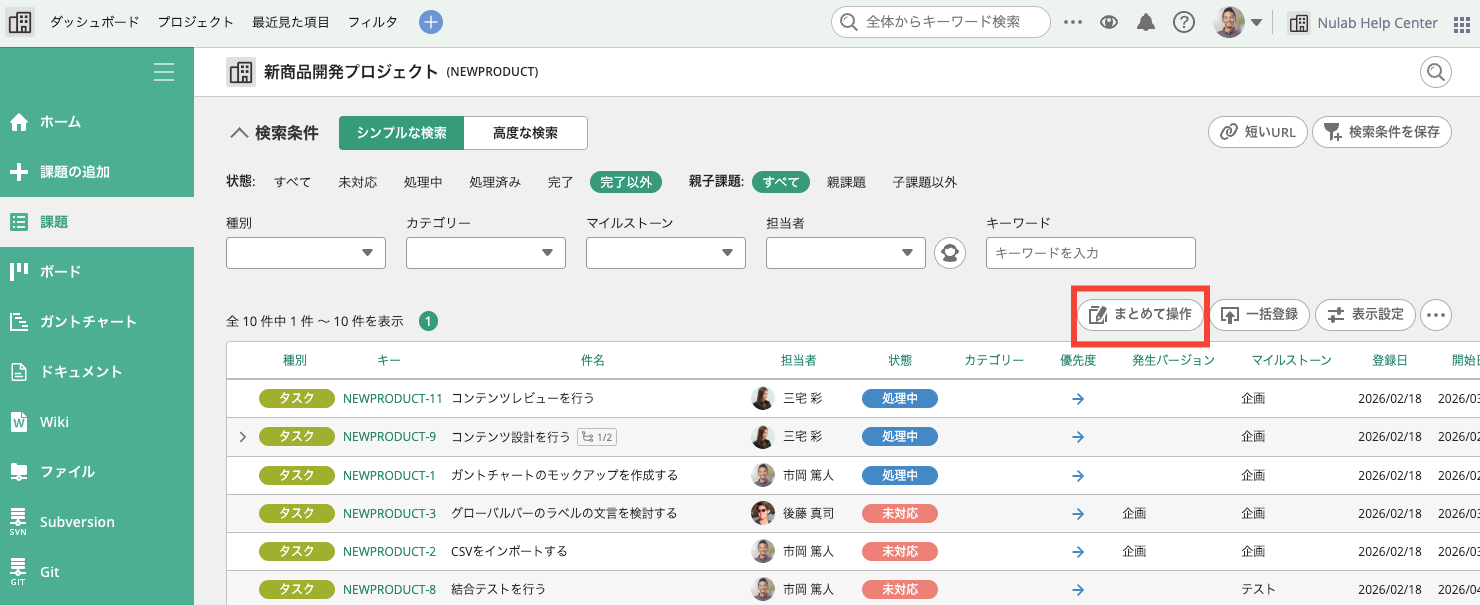Click 処理中 status badge for NEWPRODUCT-1
Image resolution: width=1480 pixels, height=605 pixels.
tap(899, 475)
